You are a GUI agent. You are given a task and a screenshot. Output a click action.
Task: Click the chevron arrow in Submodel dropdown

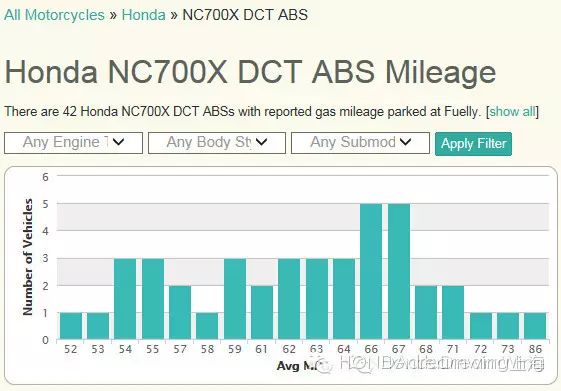[405, 142]
